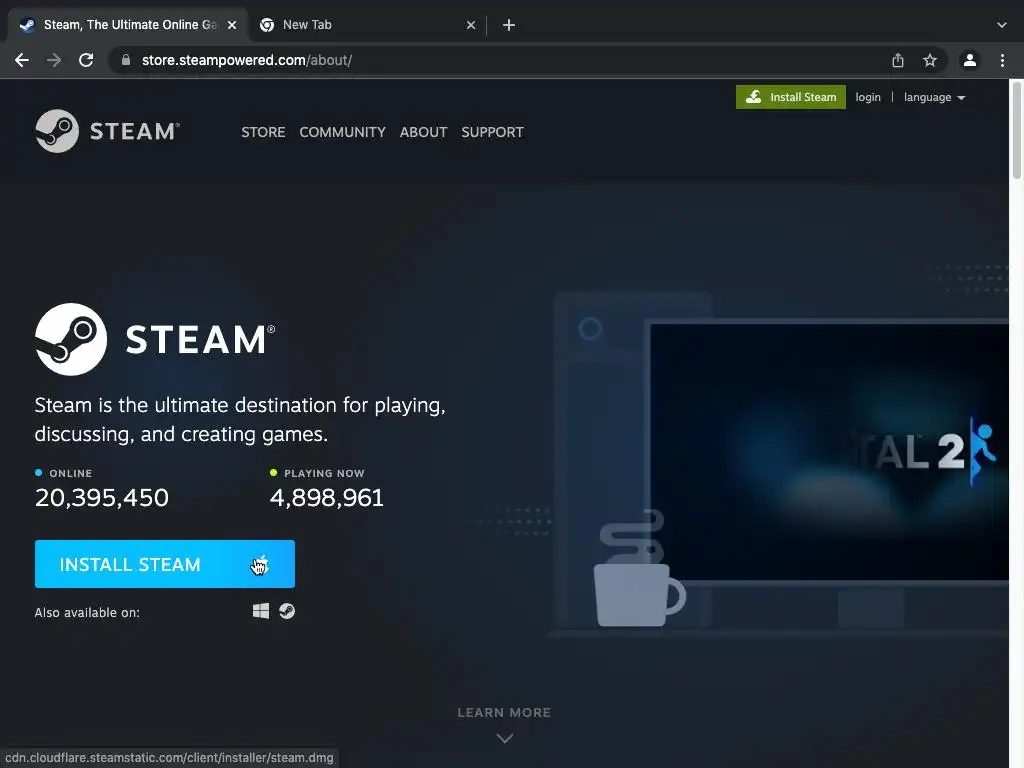Click the large Steam hero logo
The width and height of the screenshot is (1024, 768).
(x=155, y=339)
